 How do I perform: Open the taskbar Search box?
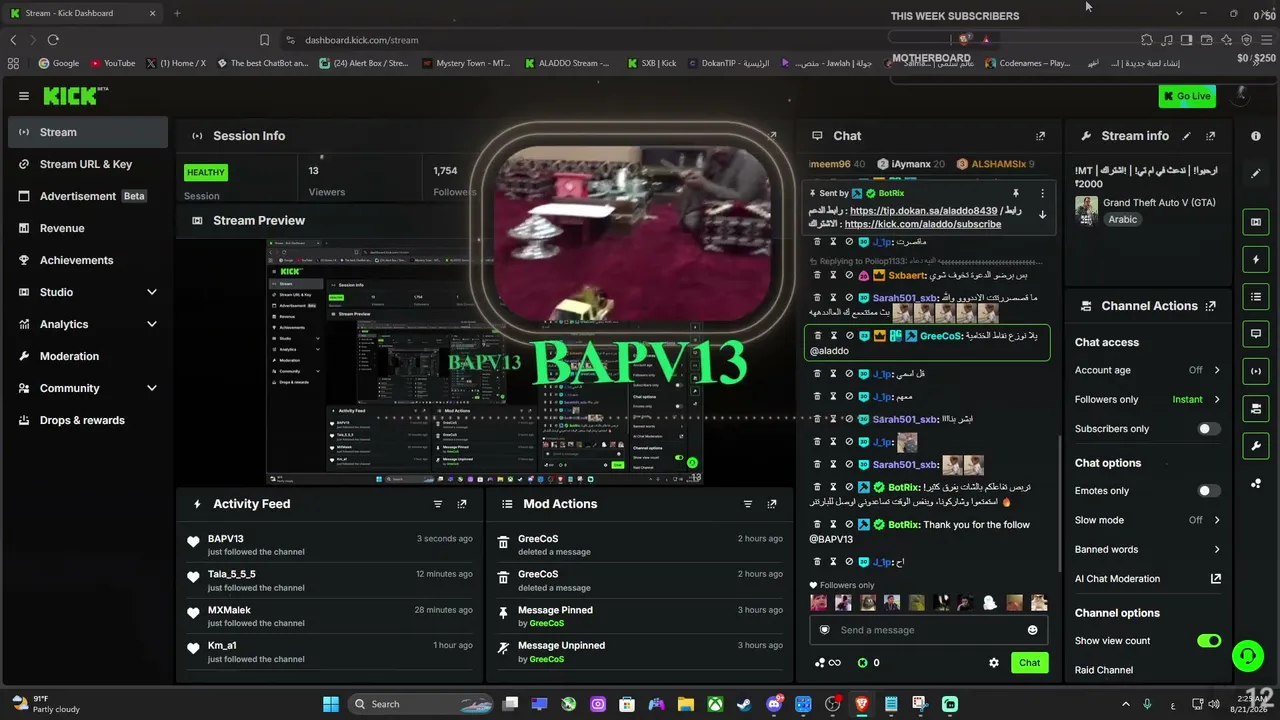(x=422, y=704)
